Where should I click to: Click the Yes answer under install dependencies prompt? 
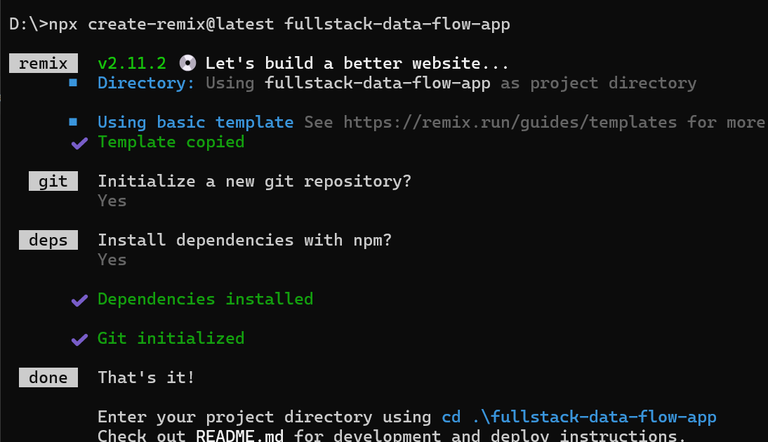[112, 260]
